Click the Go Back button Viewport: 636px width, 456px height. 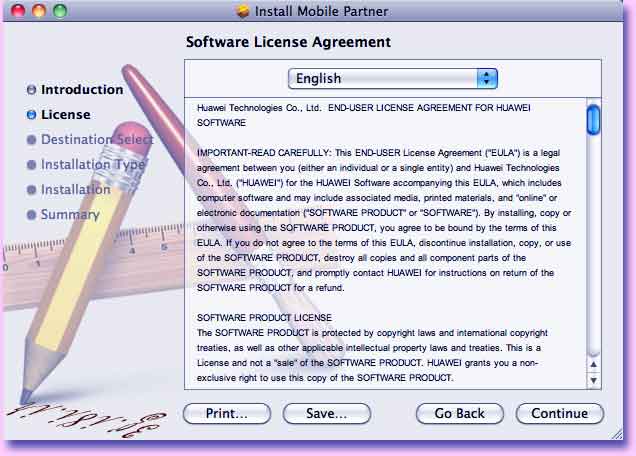(460, 413)
